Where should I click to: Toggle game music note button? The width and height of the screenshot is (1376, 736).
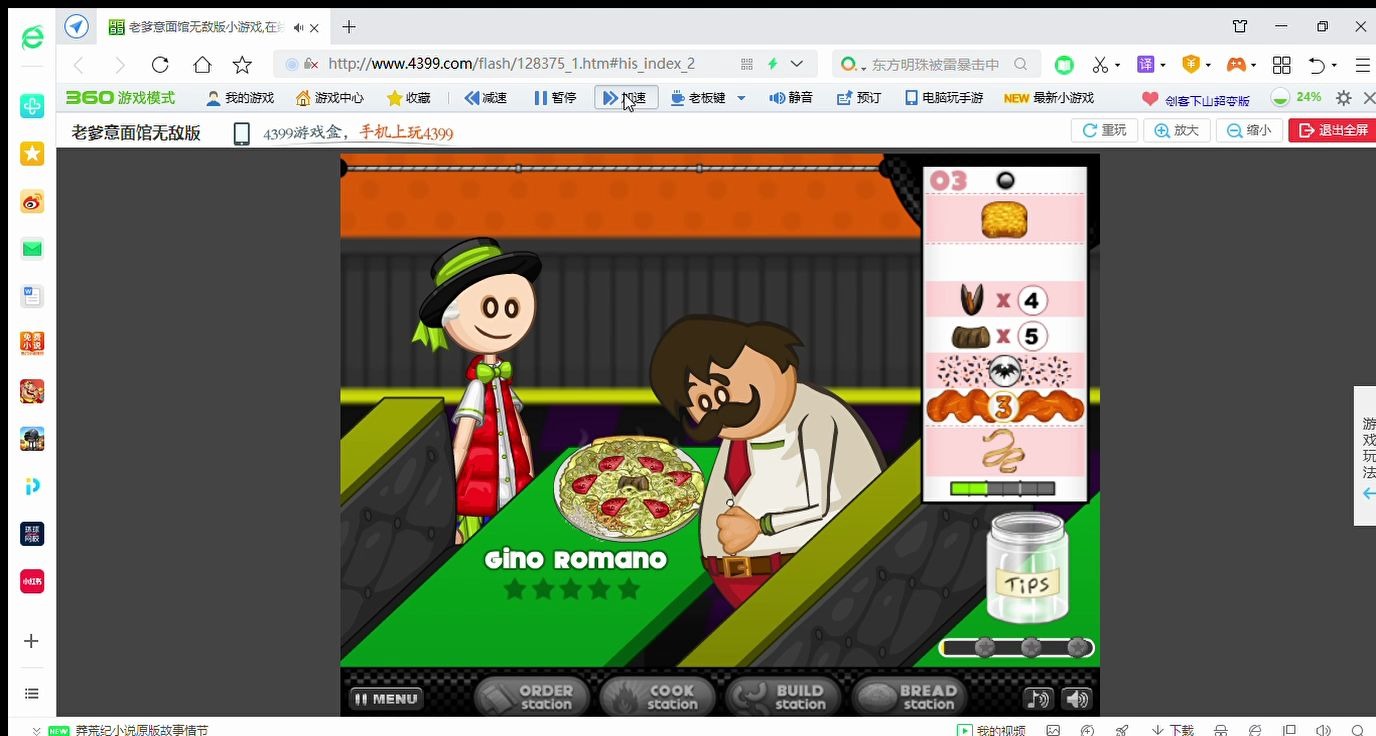(x=1039, y=699)
